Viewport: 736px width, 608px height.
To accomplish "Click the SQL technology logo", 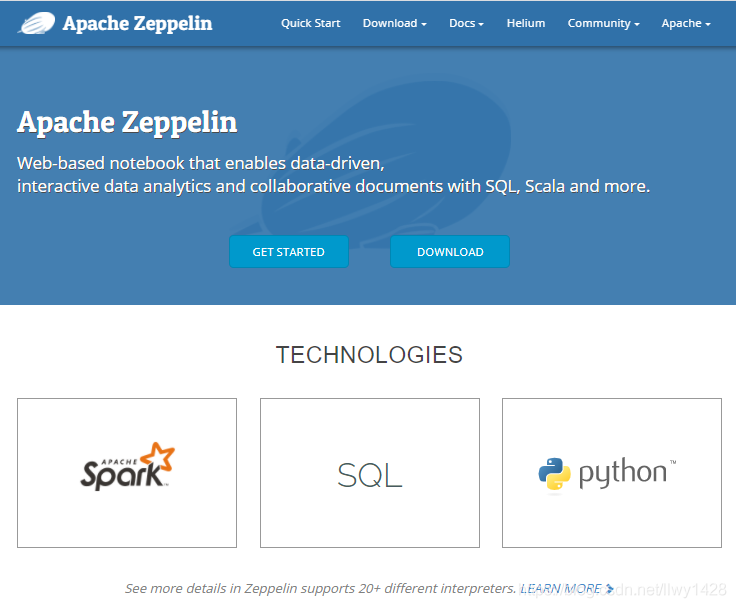I will pos(369,475).
